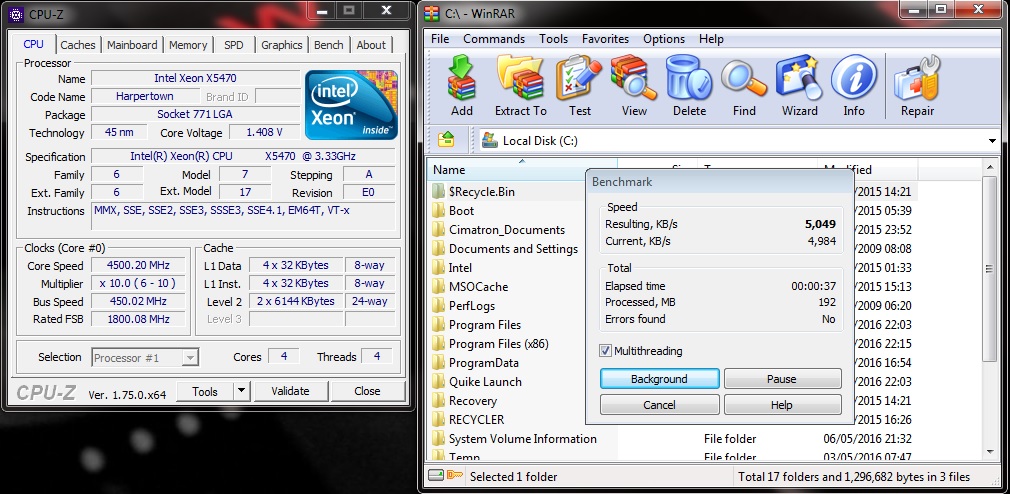
Task: Click the Help button in Benchmark dialog
Action: coord(782,404)
